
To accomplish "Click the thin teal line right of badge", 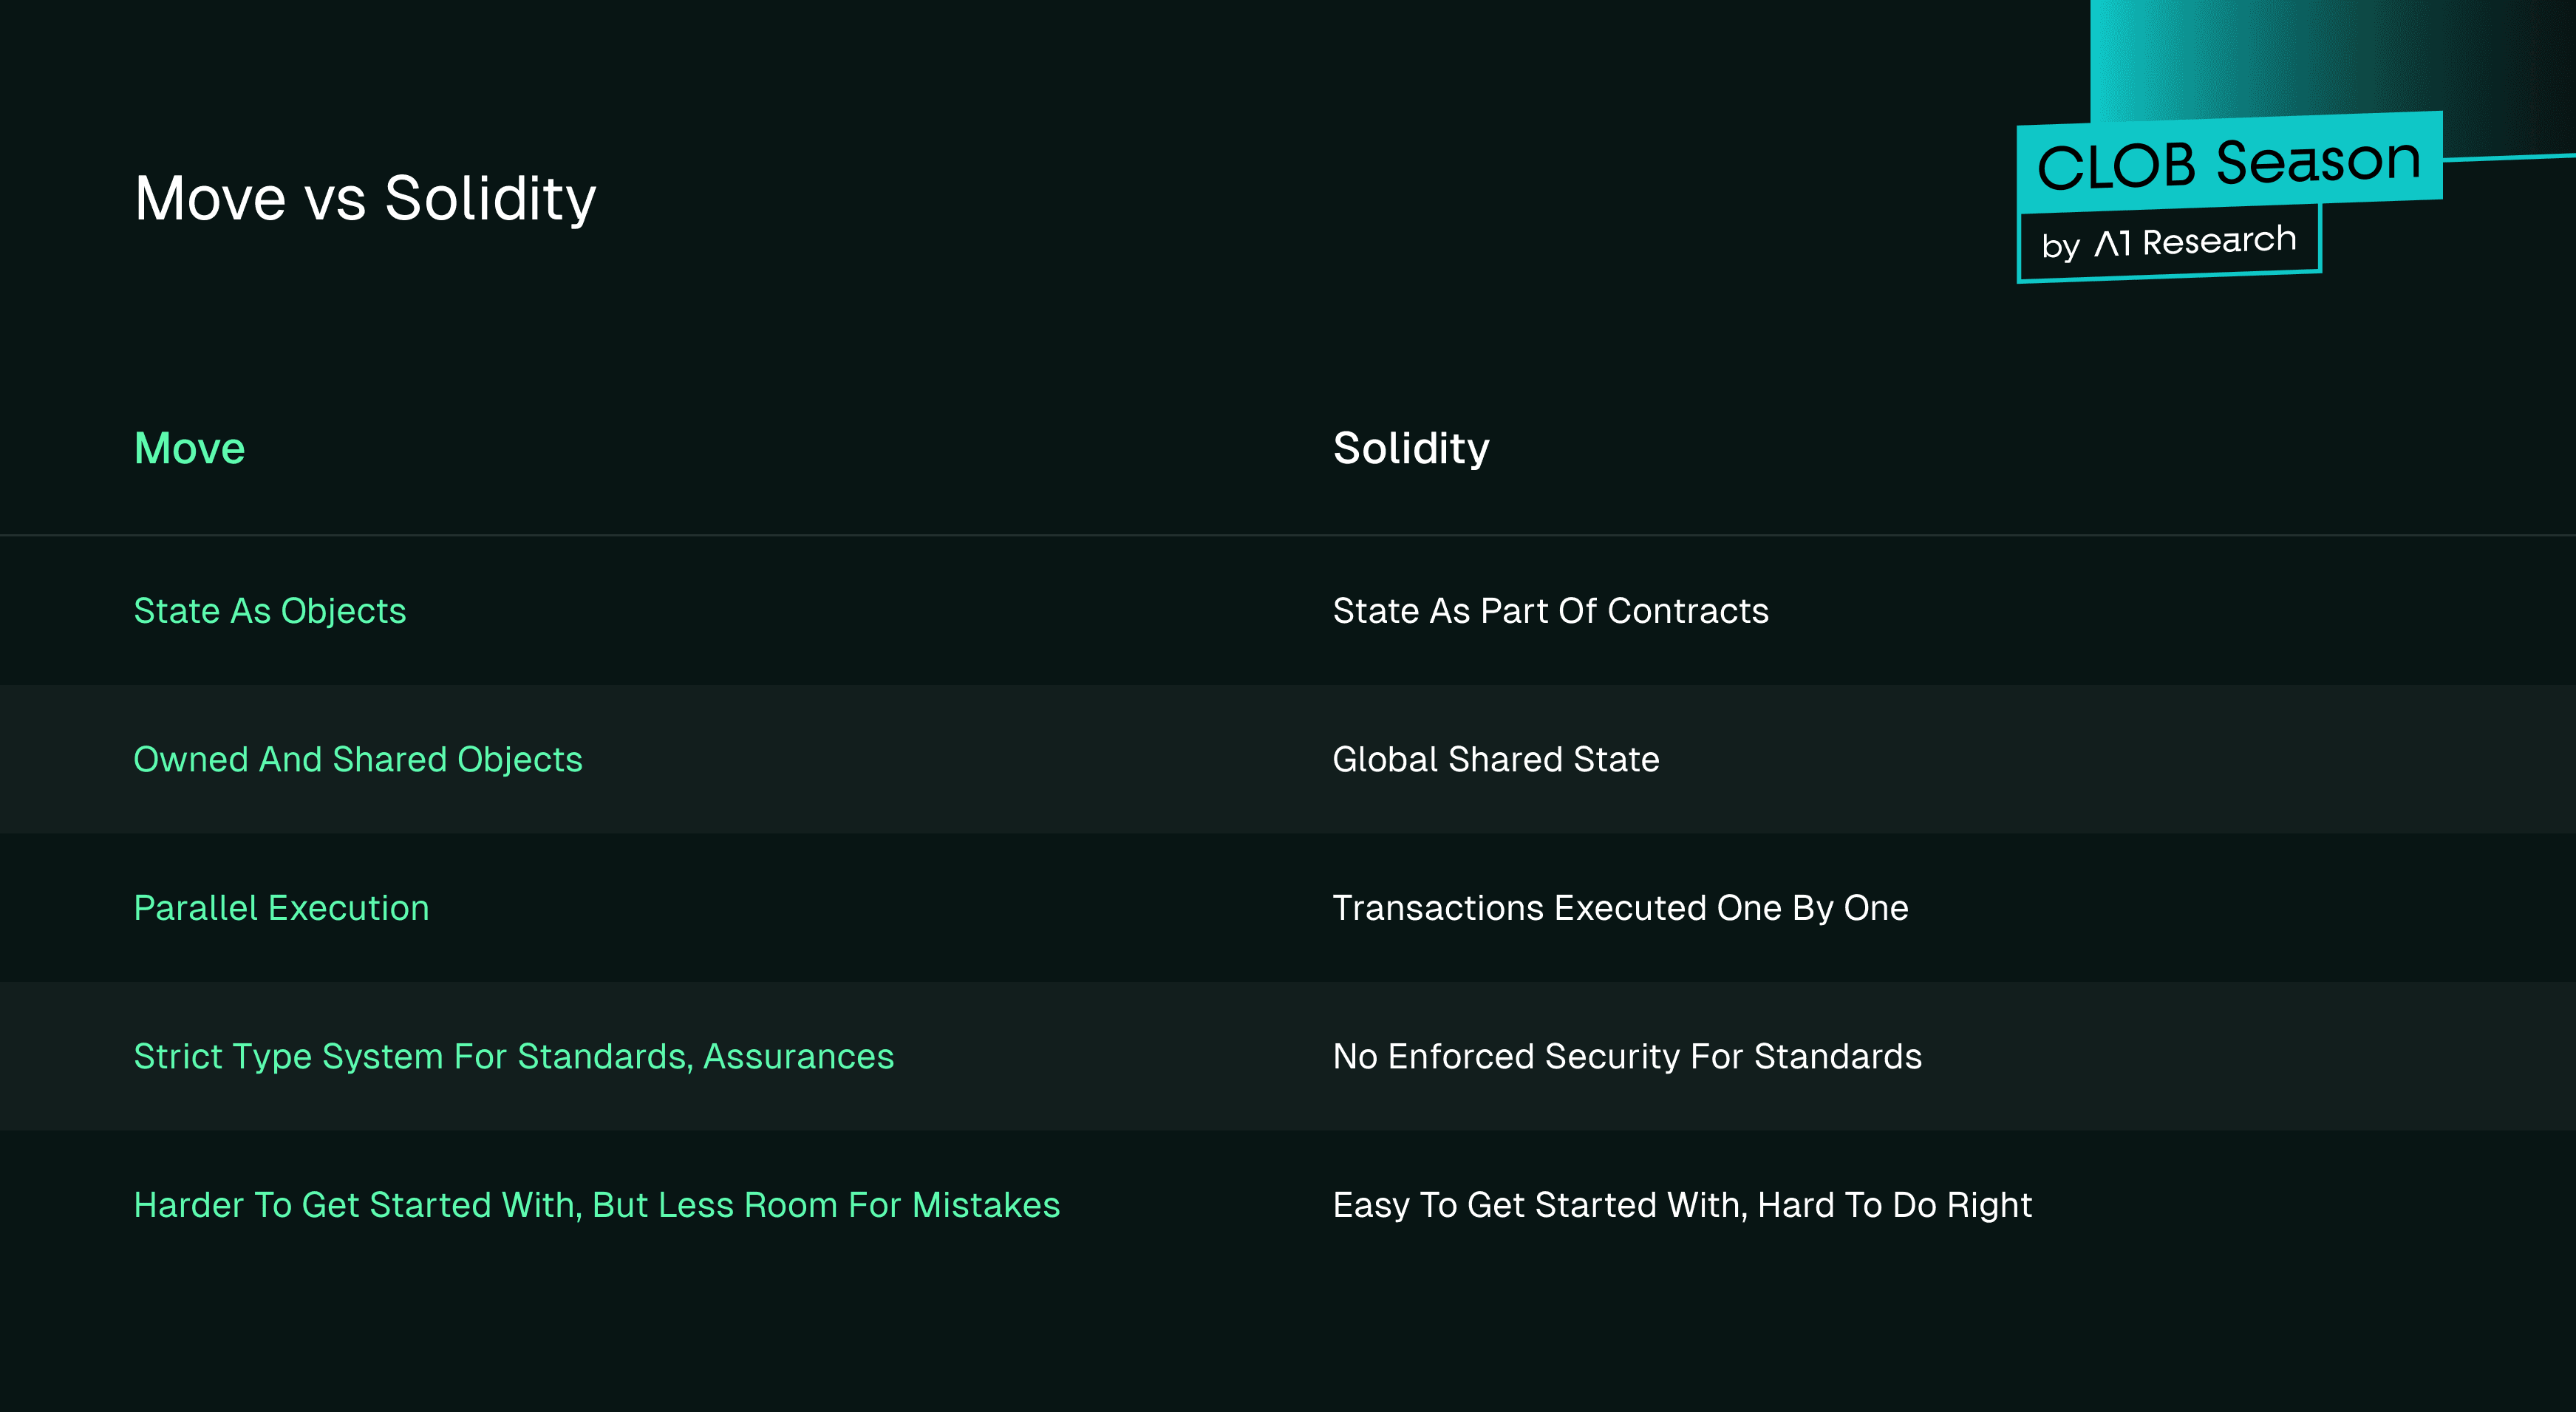I will tap(2510, 157).
